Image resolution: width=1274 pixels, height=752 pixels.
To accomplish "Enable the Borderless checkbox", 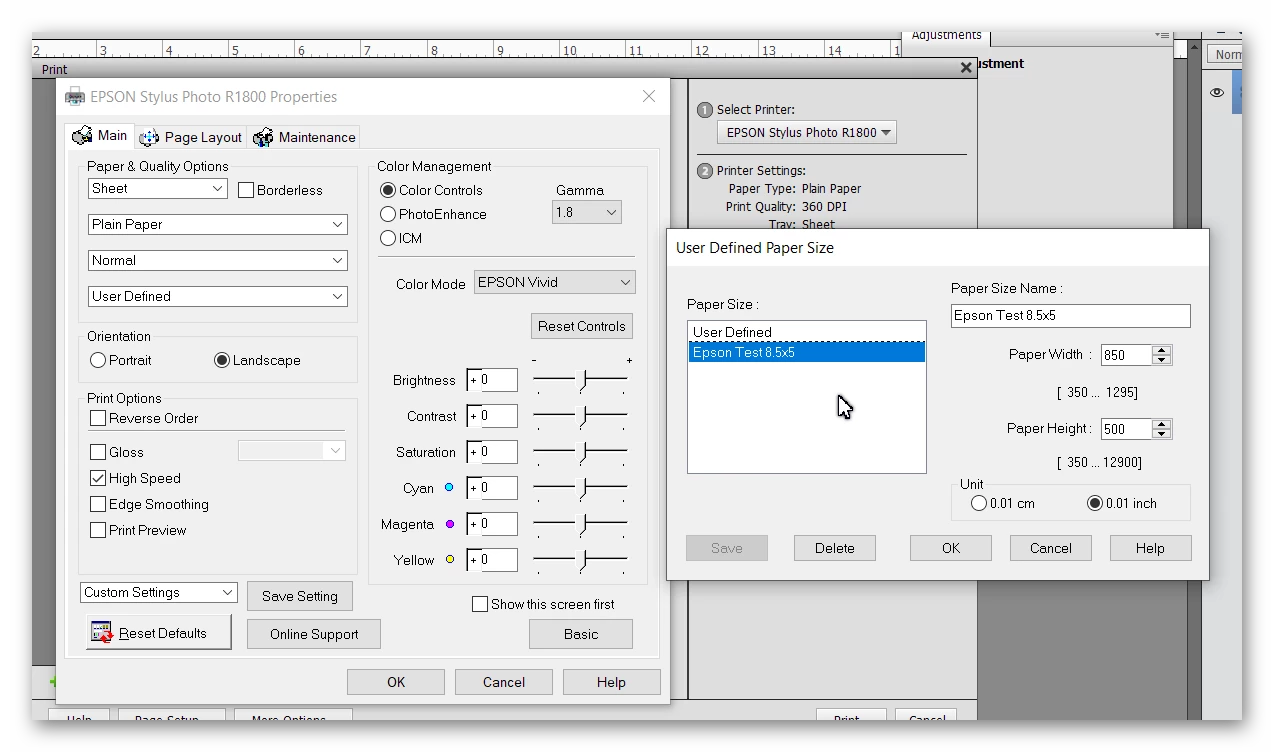I will pyautogui.click(x=246, y=190).
